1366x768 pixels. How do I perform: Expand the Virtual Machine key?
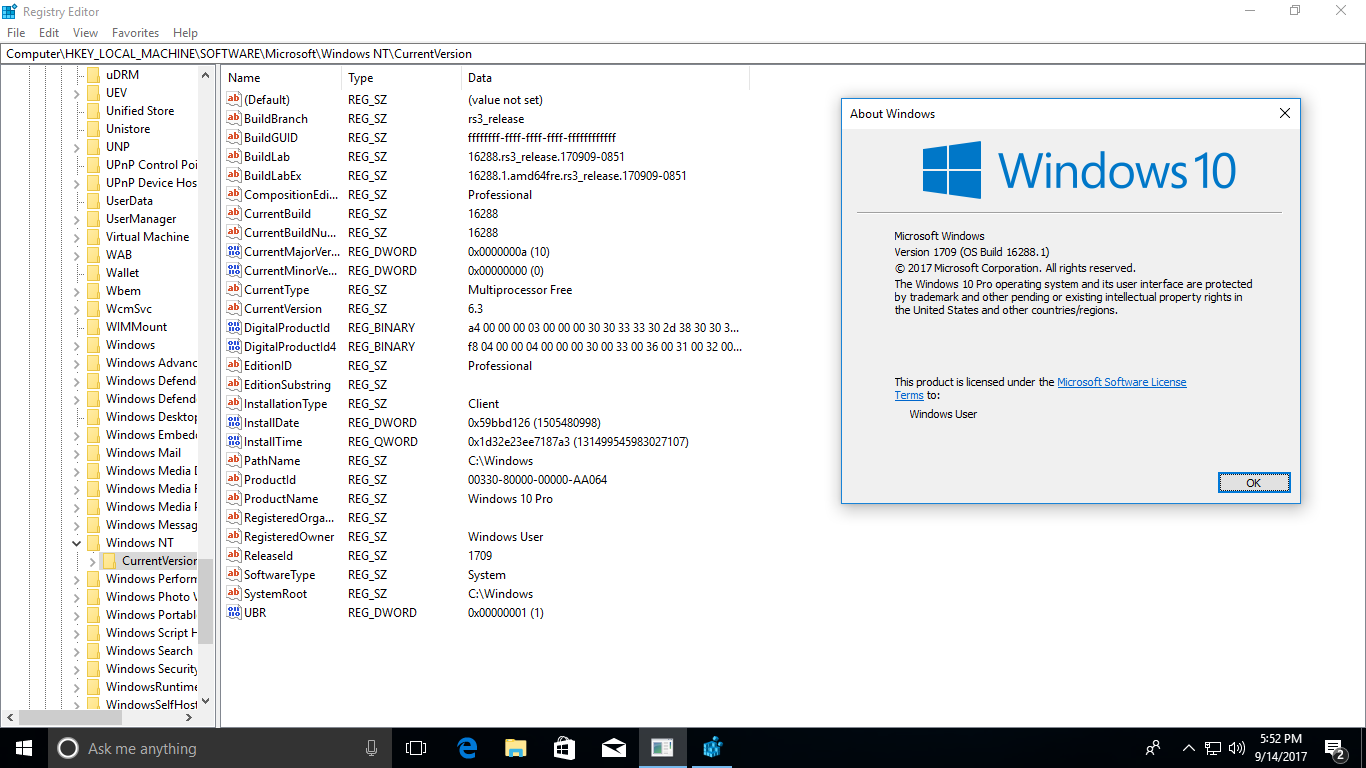click(x=77, y=237)
